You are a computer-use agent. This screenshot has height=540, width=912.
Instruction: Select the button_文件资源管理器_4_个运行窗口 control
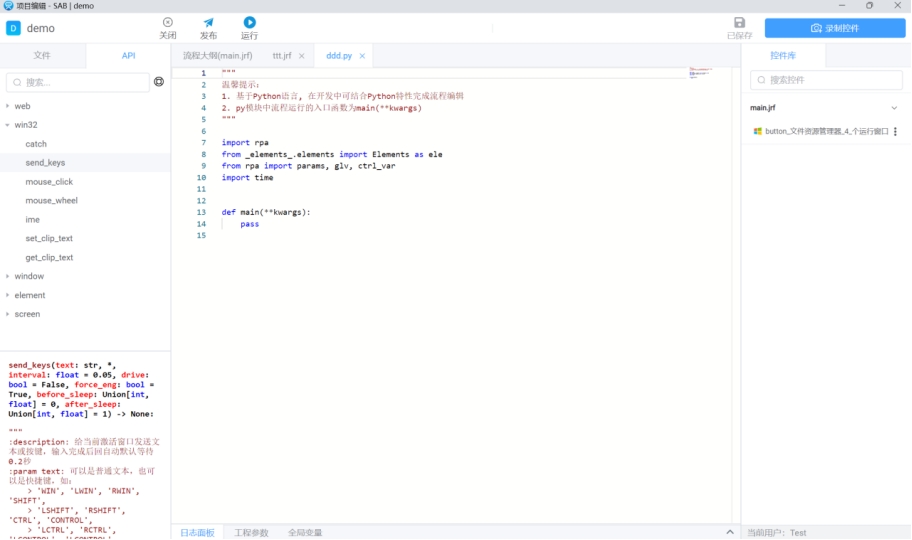coord(826,132)
